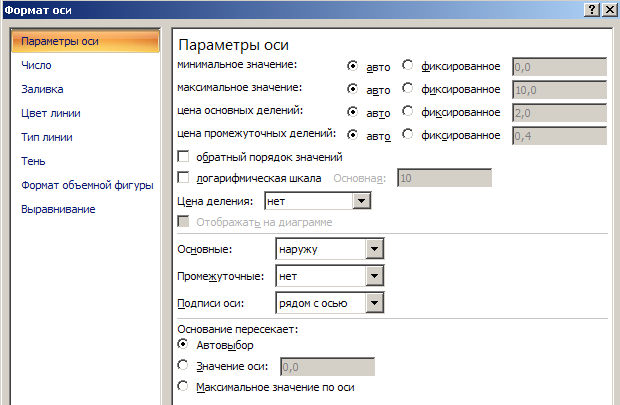Go to the Тип линии section
The width and height of the screenshot is (620, 405).
pos(47,137)
